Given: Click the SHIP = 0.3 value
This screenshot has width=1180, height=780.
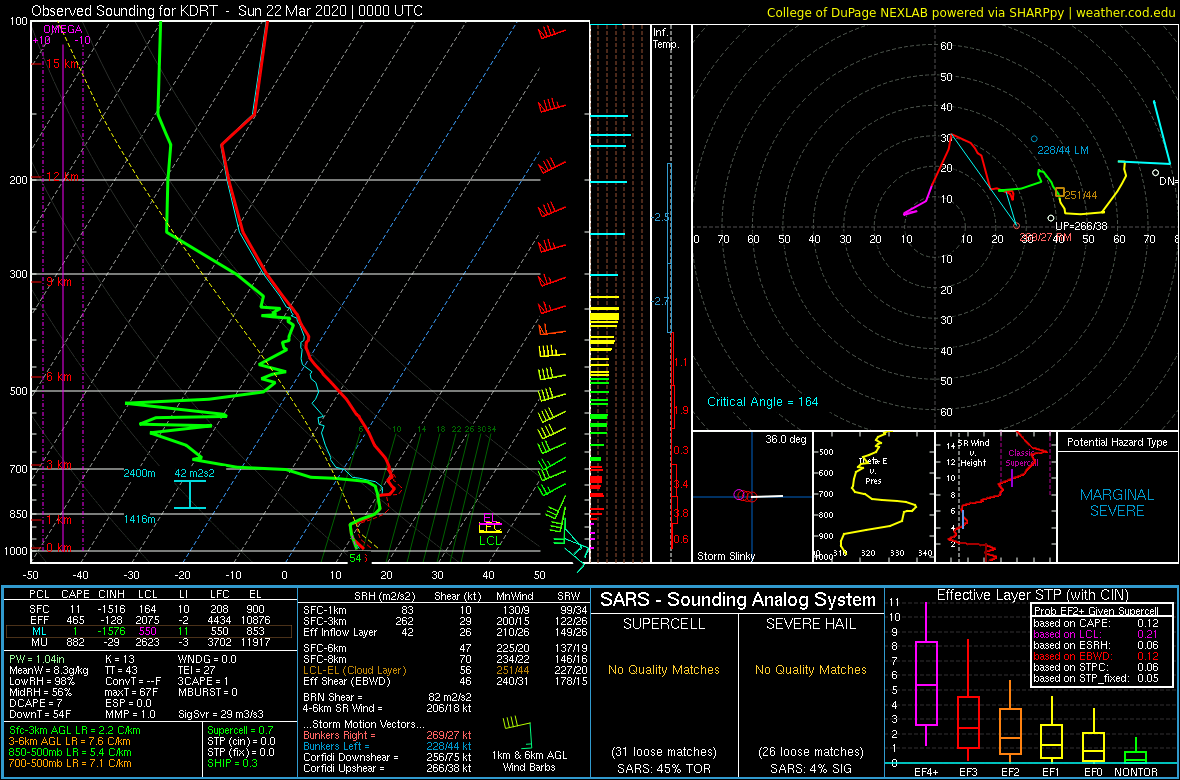Looking at the screenshot, I should pos(234,762).
